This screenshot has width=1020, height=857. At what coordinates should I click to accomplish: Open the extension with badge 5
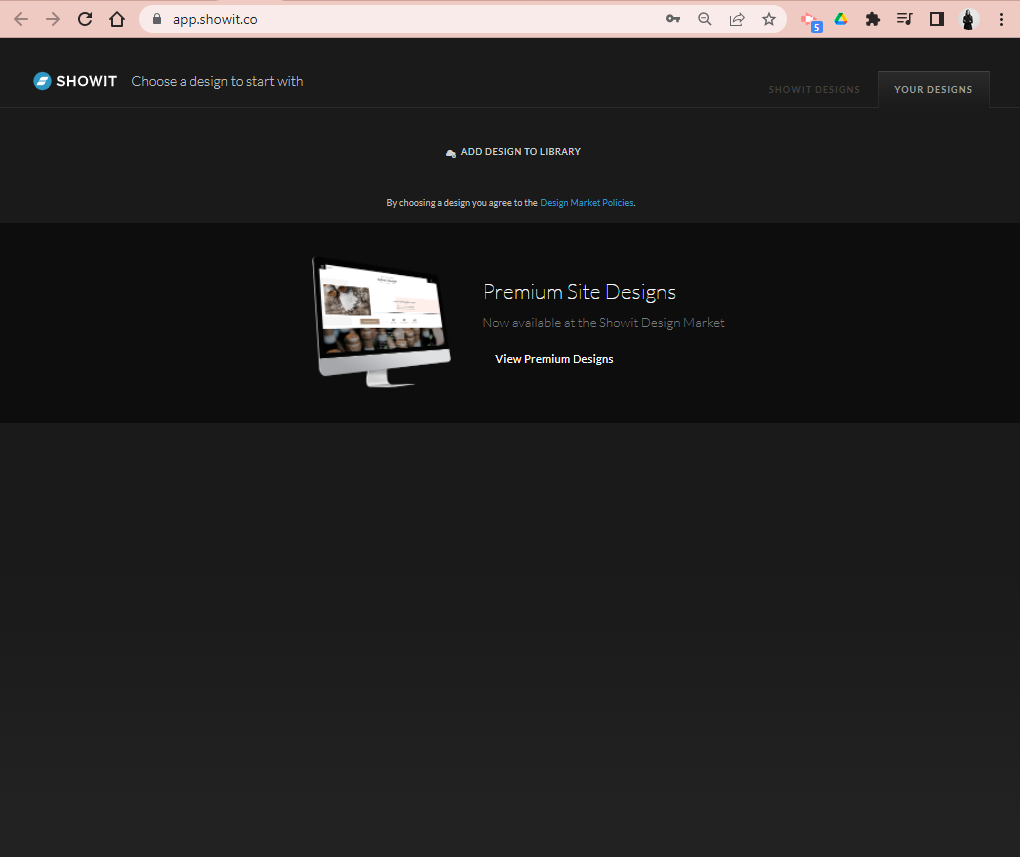(811, 21)
